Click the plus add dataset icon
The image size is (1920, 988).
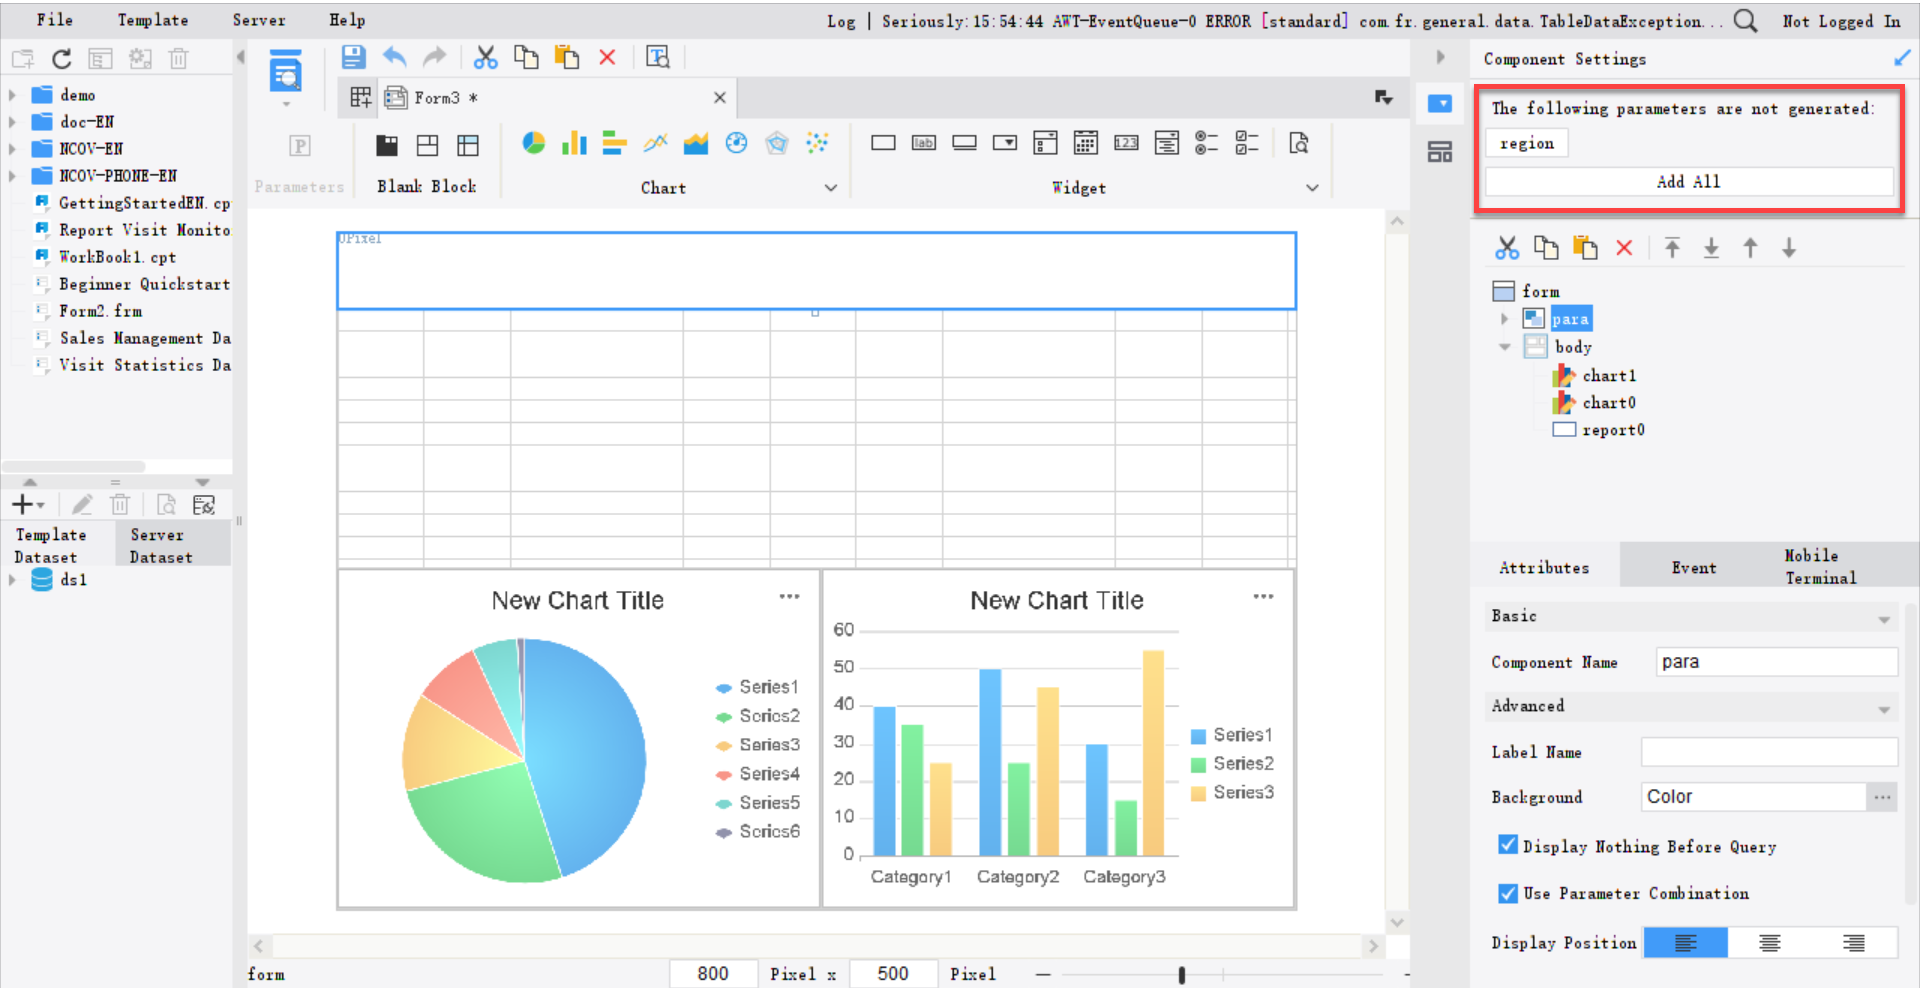(x=22, y=505)
